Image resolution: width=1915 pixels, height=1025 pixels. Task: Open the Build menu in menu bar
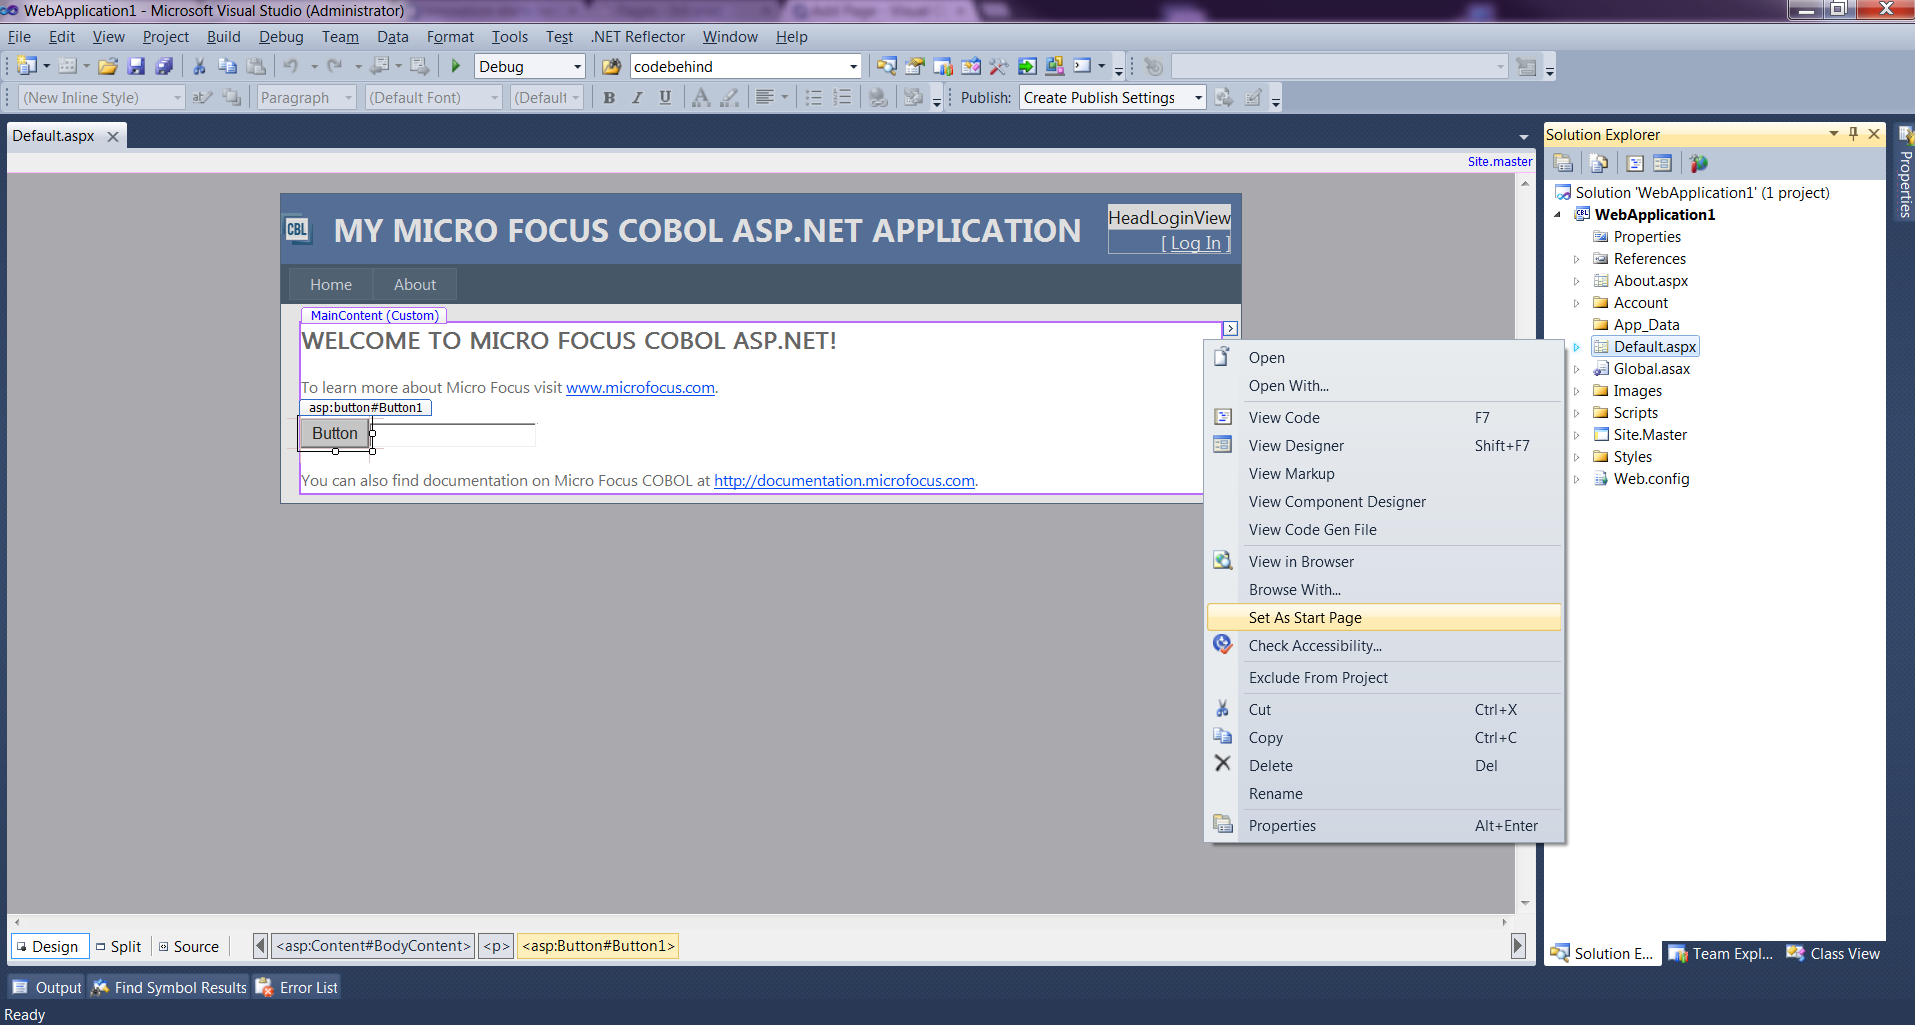pos(223,37)
